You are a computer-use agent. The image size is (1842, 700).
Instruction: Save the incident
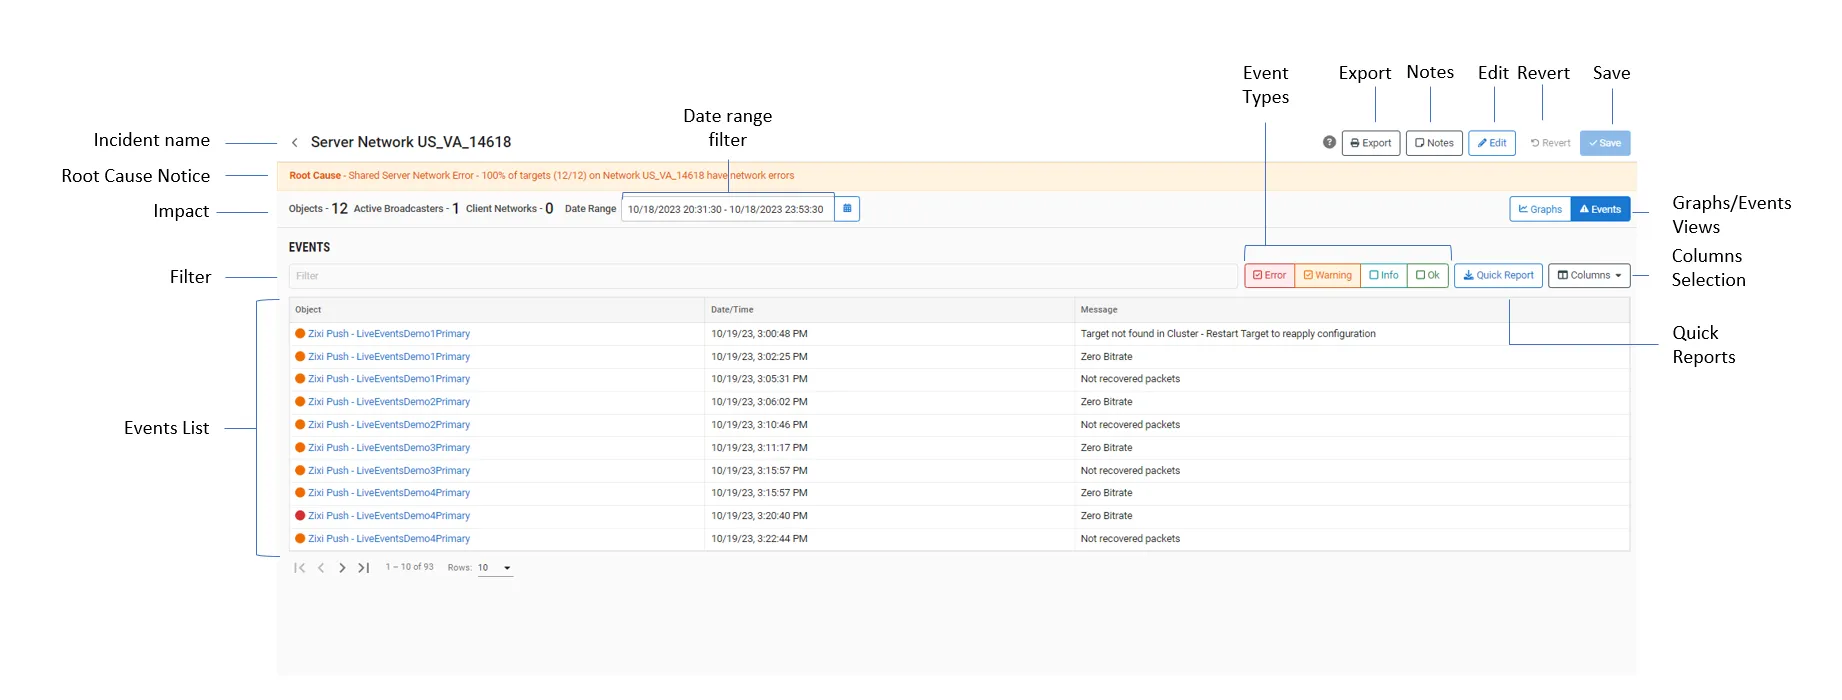1605,143
